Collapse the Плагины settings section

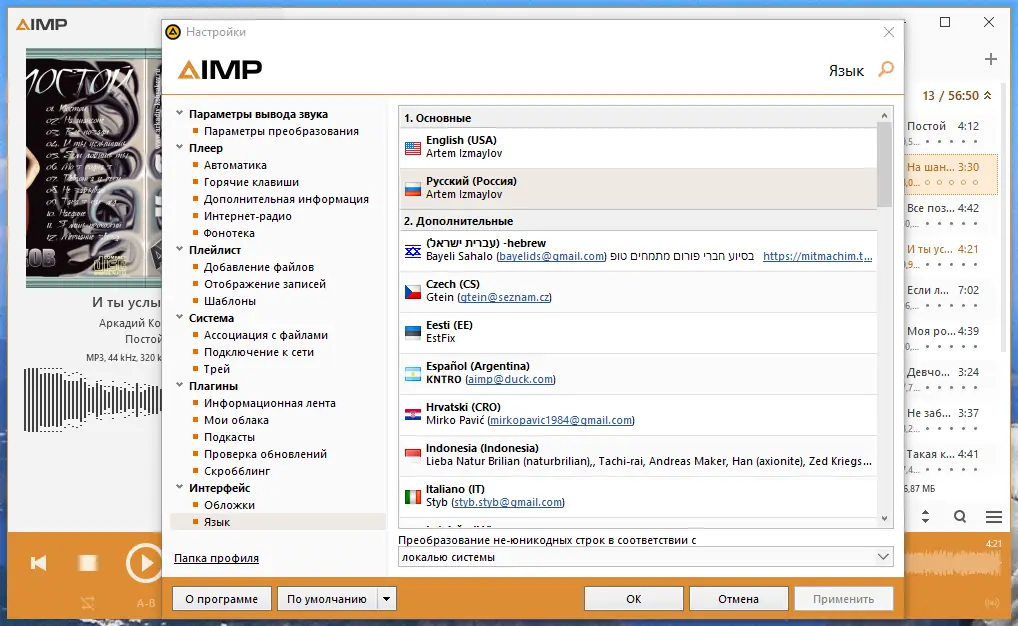click(x=183, y=385)
